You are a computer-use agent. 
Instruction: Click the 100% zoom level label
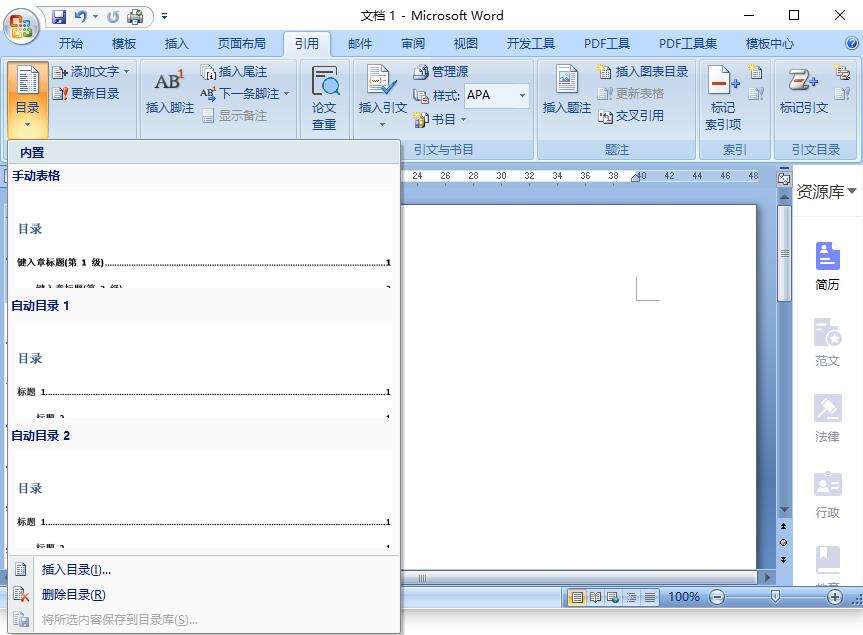click(684, 597)
